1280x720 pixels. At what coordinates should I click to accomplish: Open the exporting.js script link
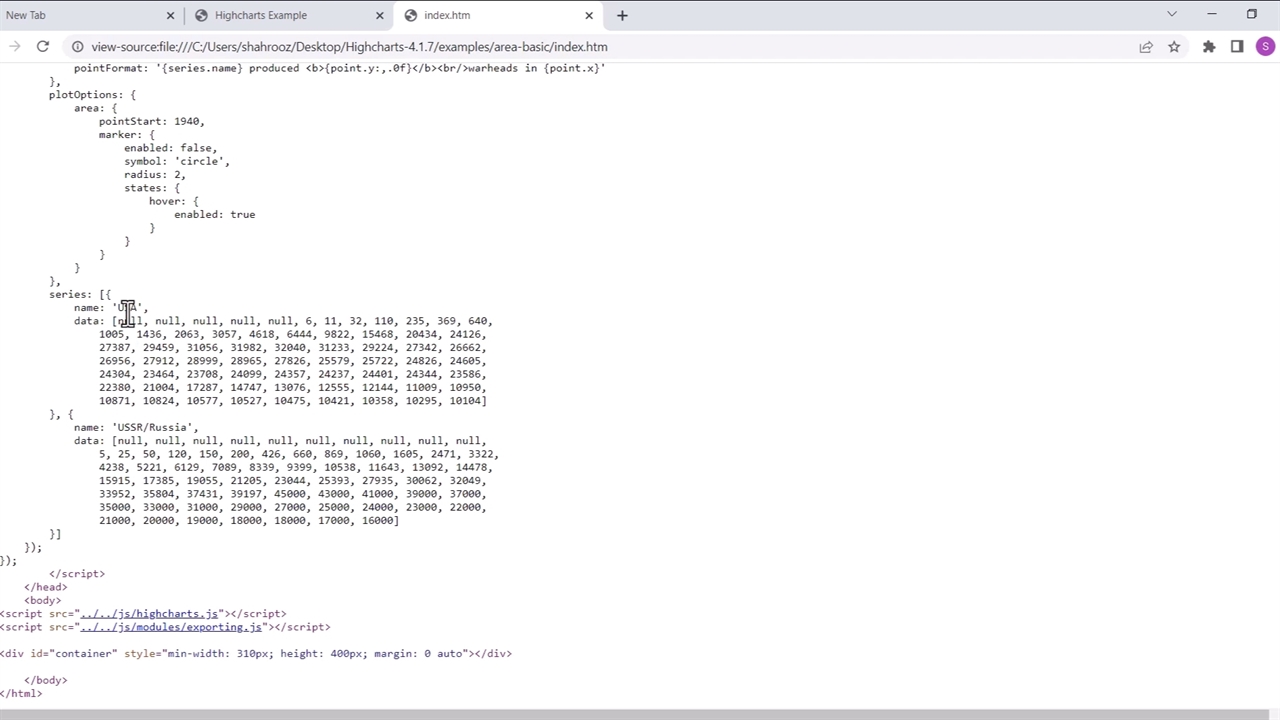click(x=171, y=627)
